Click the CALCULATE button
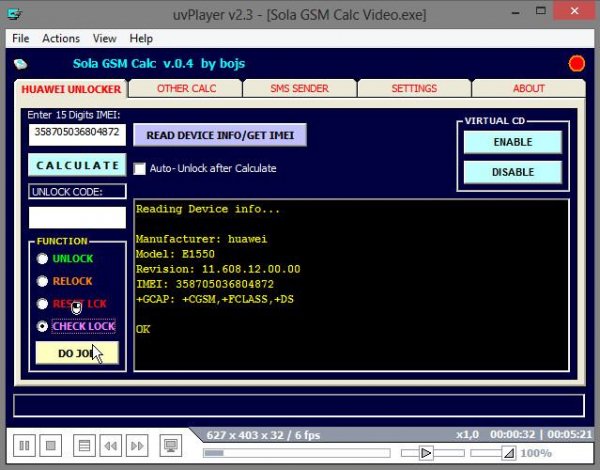This screenshot has height=470, width=600. click(x=77, y=165)
